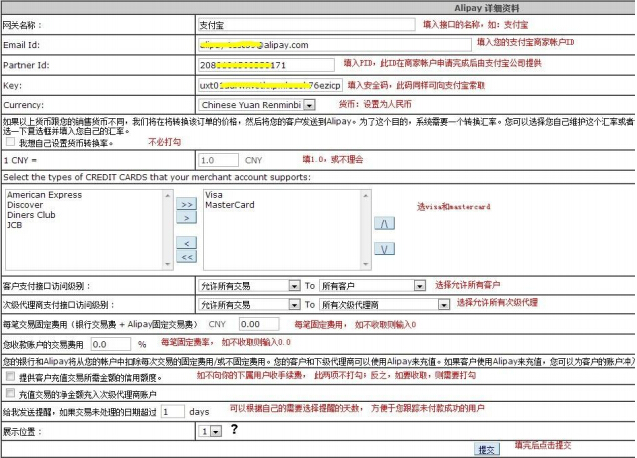The height and width of the screenshot is (458, 637).
Task: Move selected card down with \/ button
Action: 384,249
